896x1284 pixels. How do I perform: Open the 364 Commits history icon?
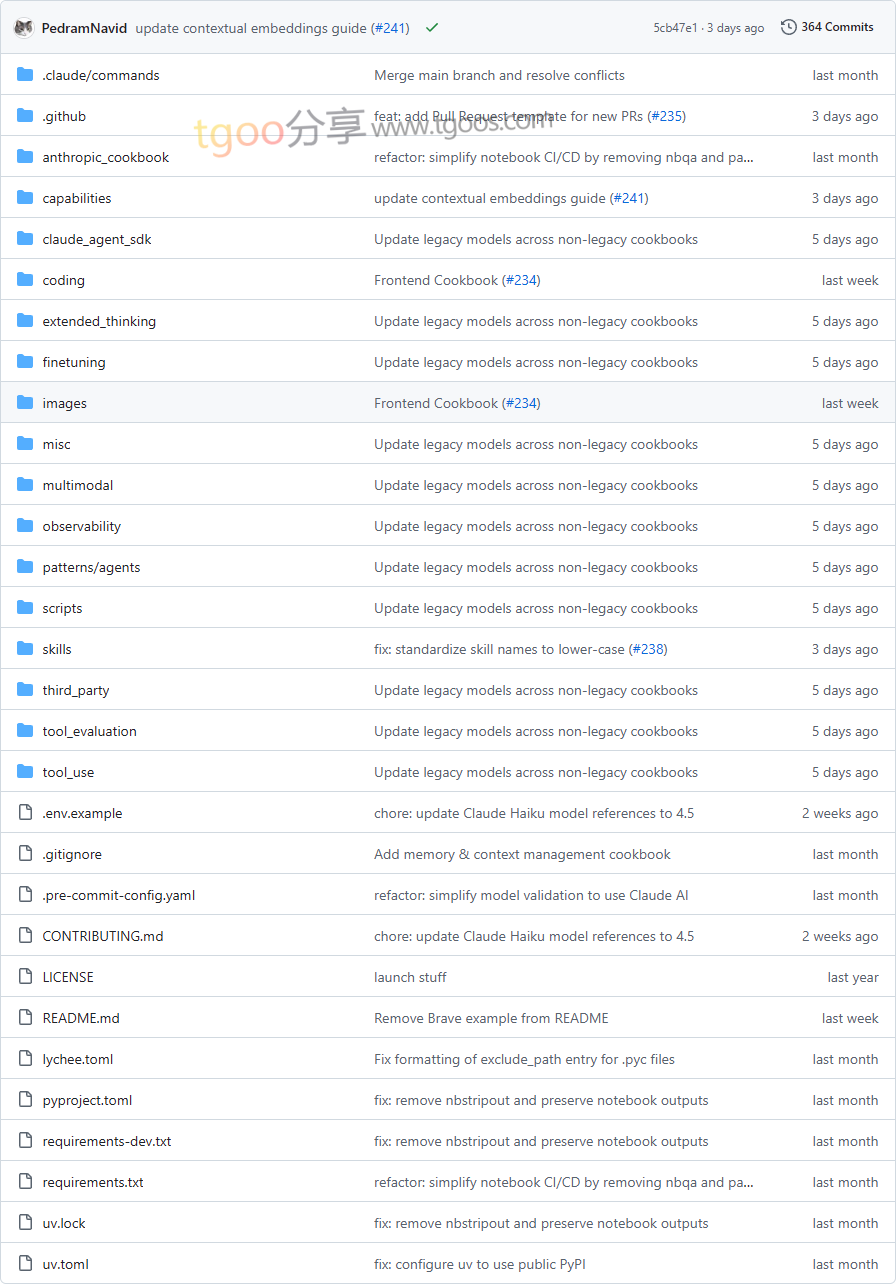(x=789, y=27)
